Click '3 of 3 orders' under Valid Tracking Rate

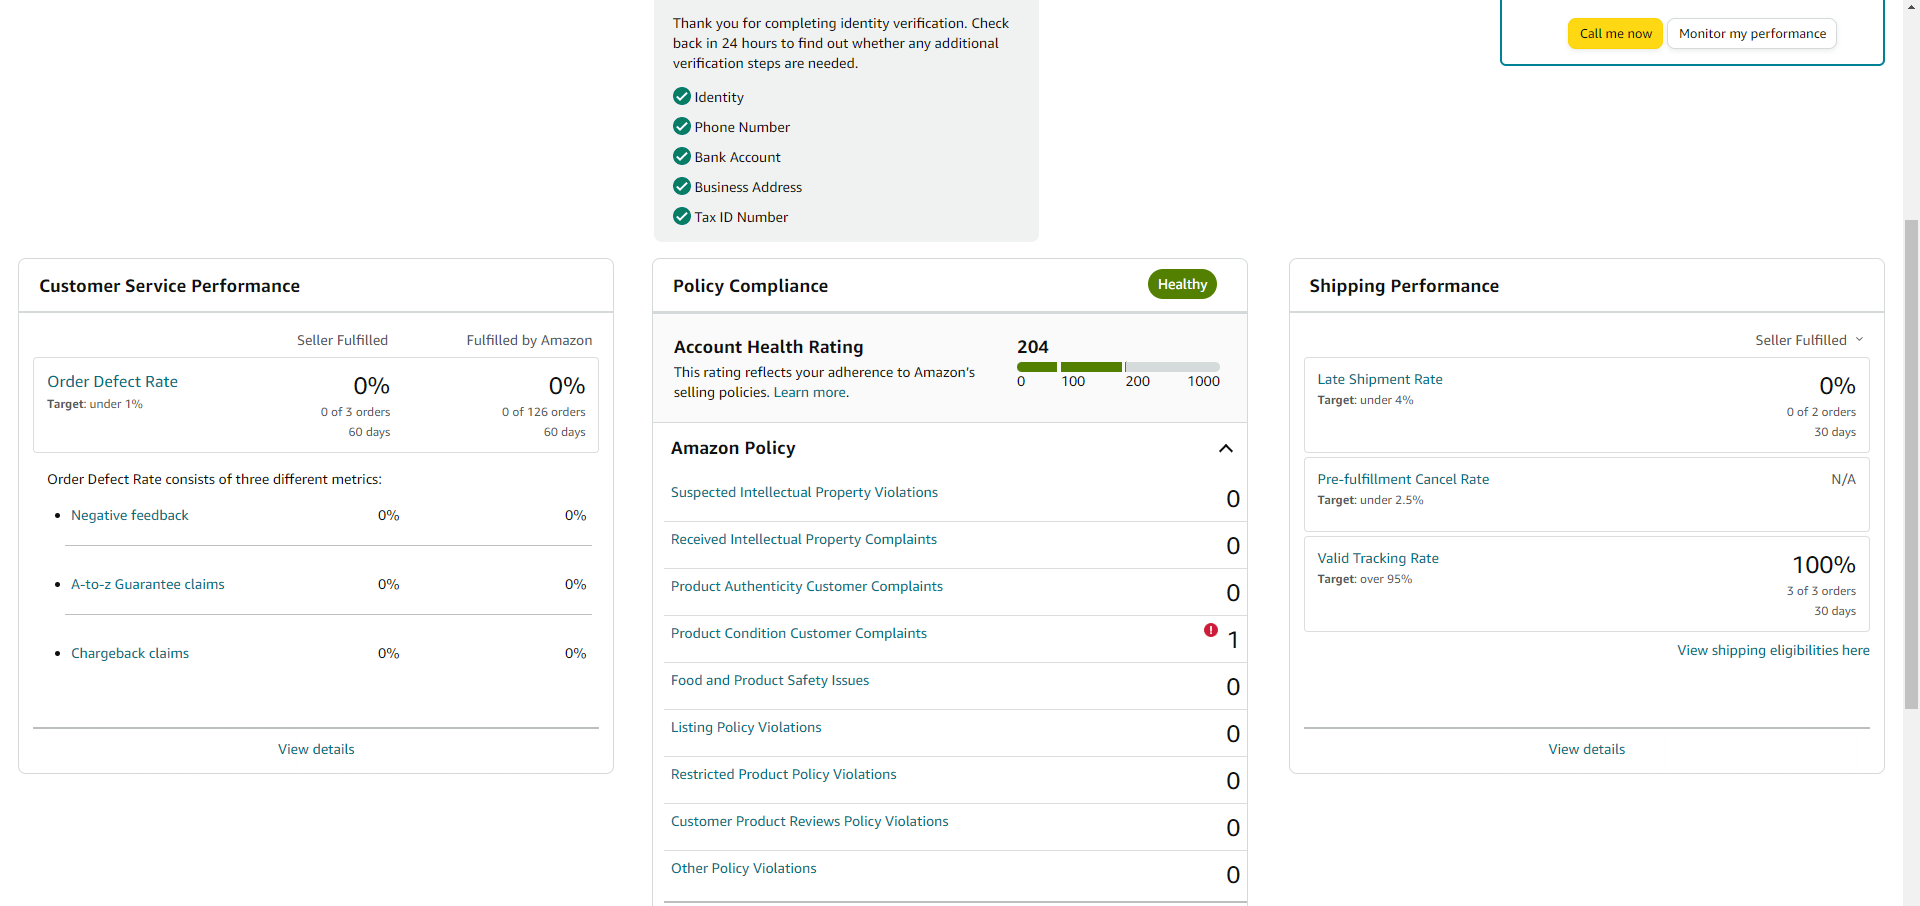(x=1821, y=591)
